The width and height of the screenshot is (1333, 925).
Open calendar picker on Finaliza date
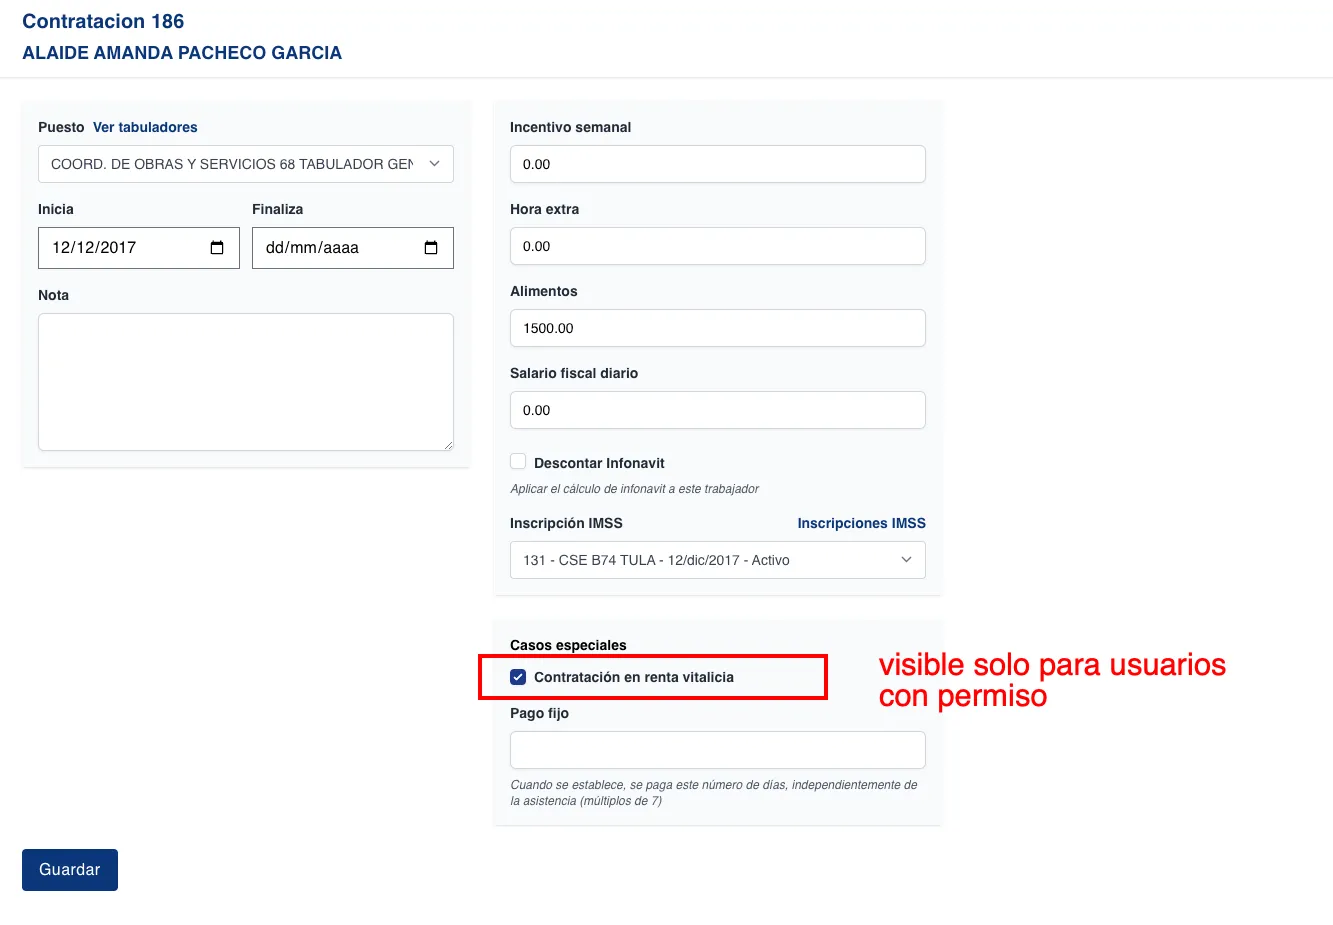[x=431, y=248]
